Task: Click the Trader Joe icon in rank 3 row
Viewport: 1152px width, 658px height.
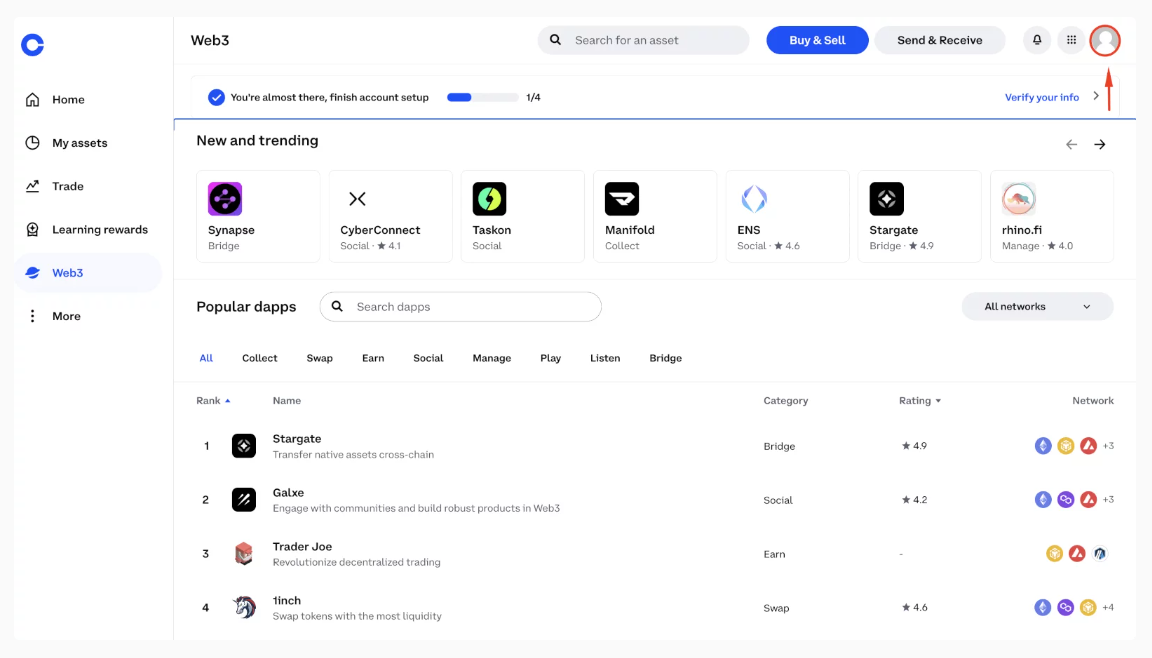Action: pyautogui.click(x=244, y=553)
